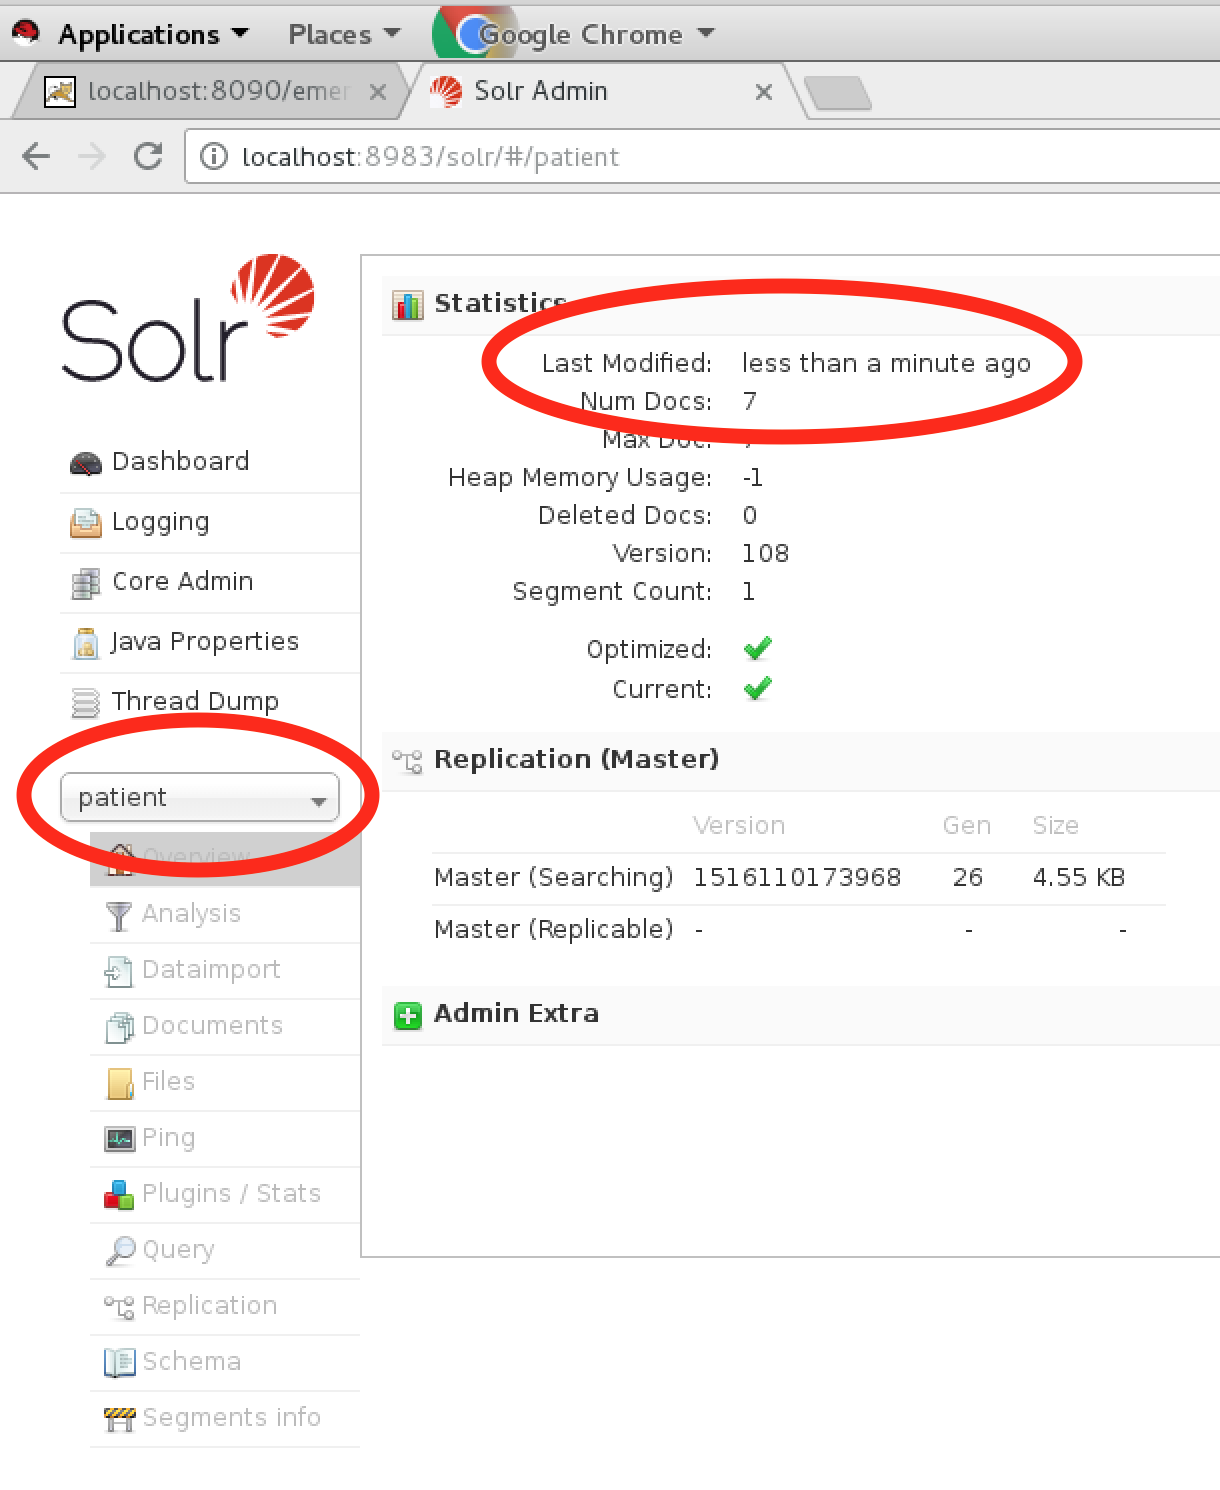Open the Dashboard gauge icon

pyautogui.click(x=86, y=463)
